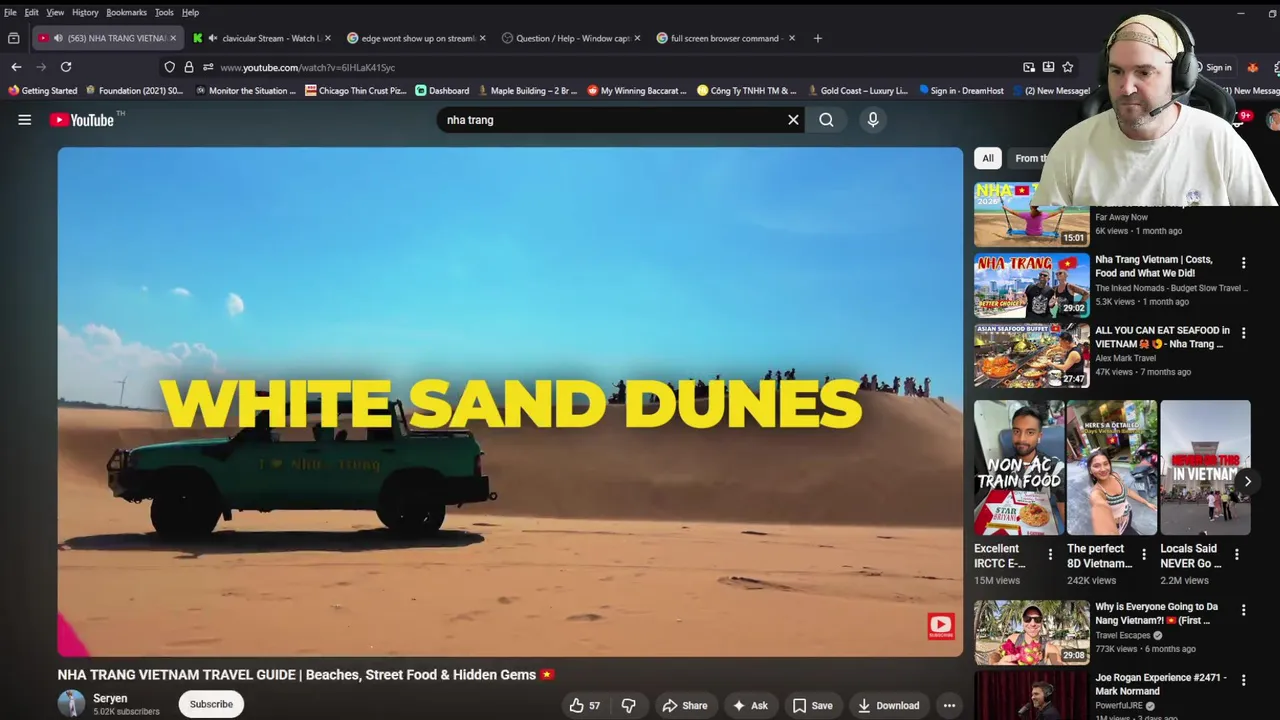Select the All filter chip
Screen dimensions: 1280x720
(988, 158)
